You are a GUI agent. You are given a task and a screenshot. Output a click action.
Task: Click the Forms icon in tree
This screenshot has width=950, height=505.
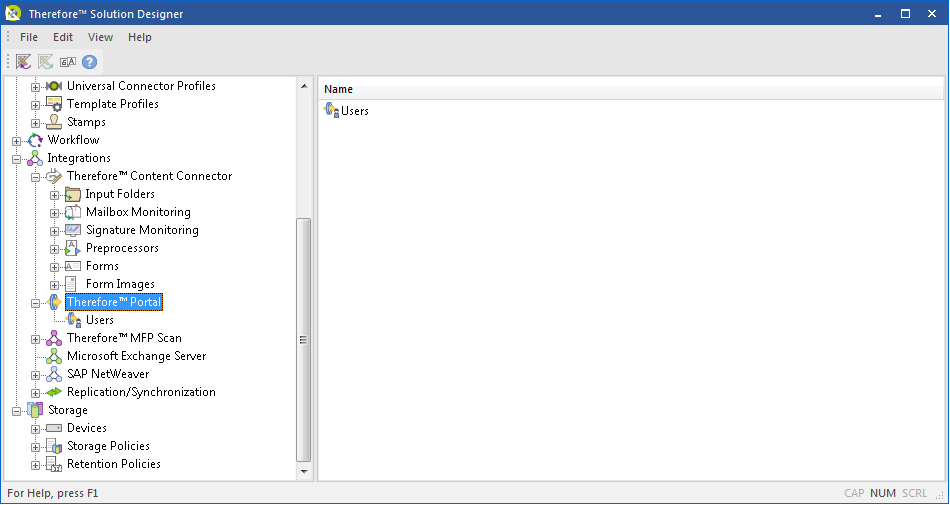point(73,266)
